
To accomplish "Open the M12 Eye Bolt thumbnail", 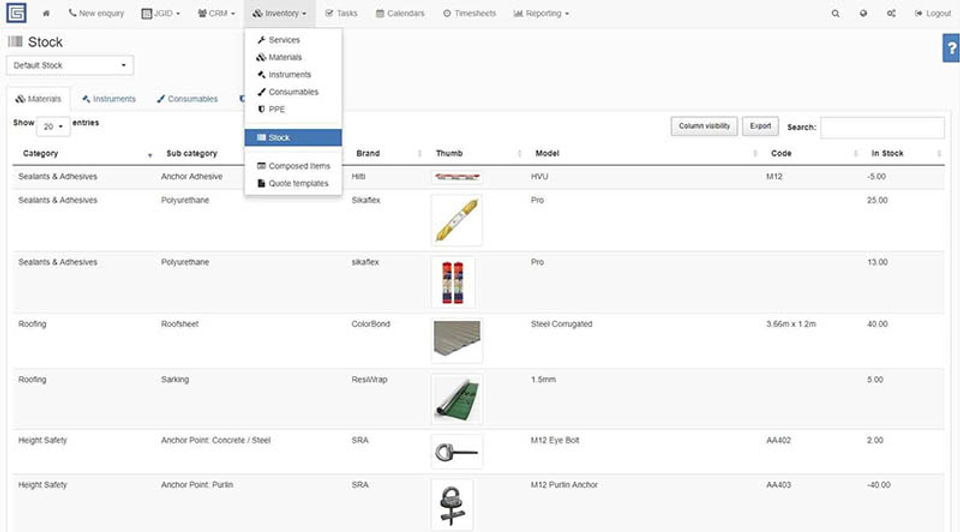I will click(x=457, y=452).
